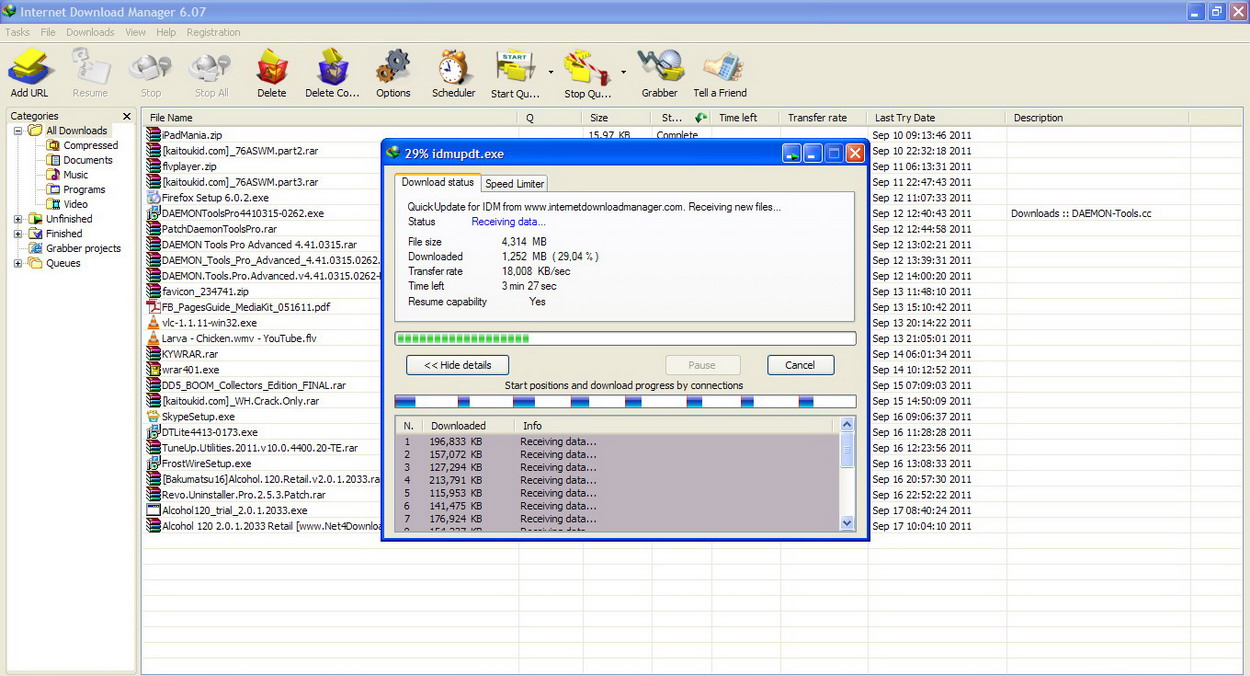The height and width of the screenshot is (676, 1250).
Task: Cancel the idmupdt.exe download
Action: (x=800, y=364)
